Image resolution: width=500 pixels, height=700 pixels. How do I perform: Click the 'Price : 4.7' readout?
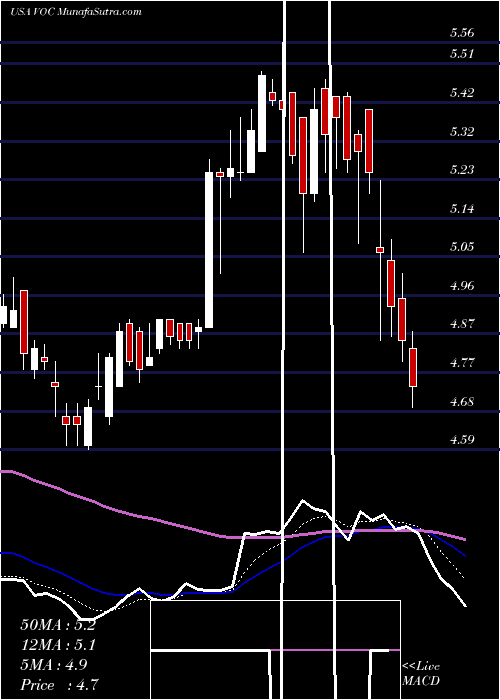click(x=59, y=684)
